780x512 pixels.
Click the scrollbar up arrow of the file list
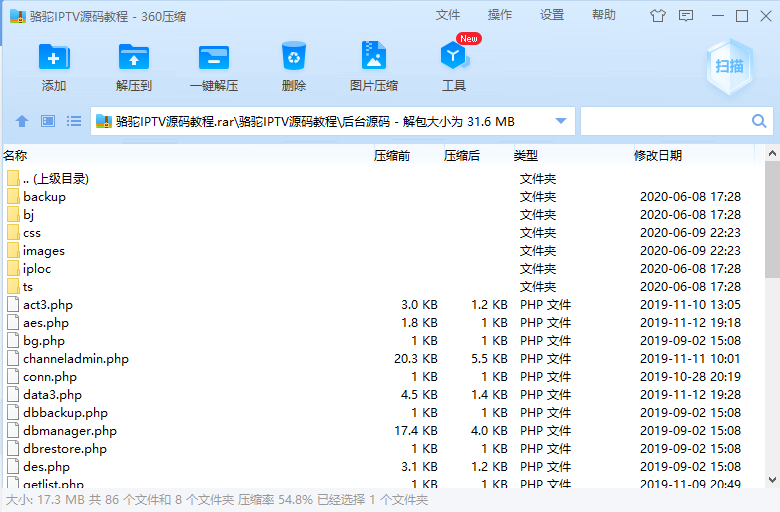click(x=772, y=154)
